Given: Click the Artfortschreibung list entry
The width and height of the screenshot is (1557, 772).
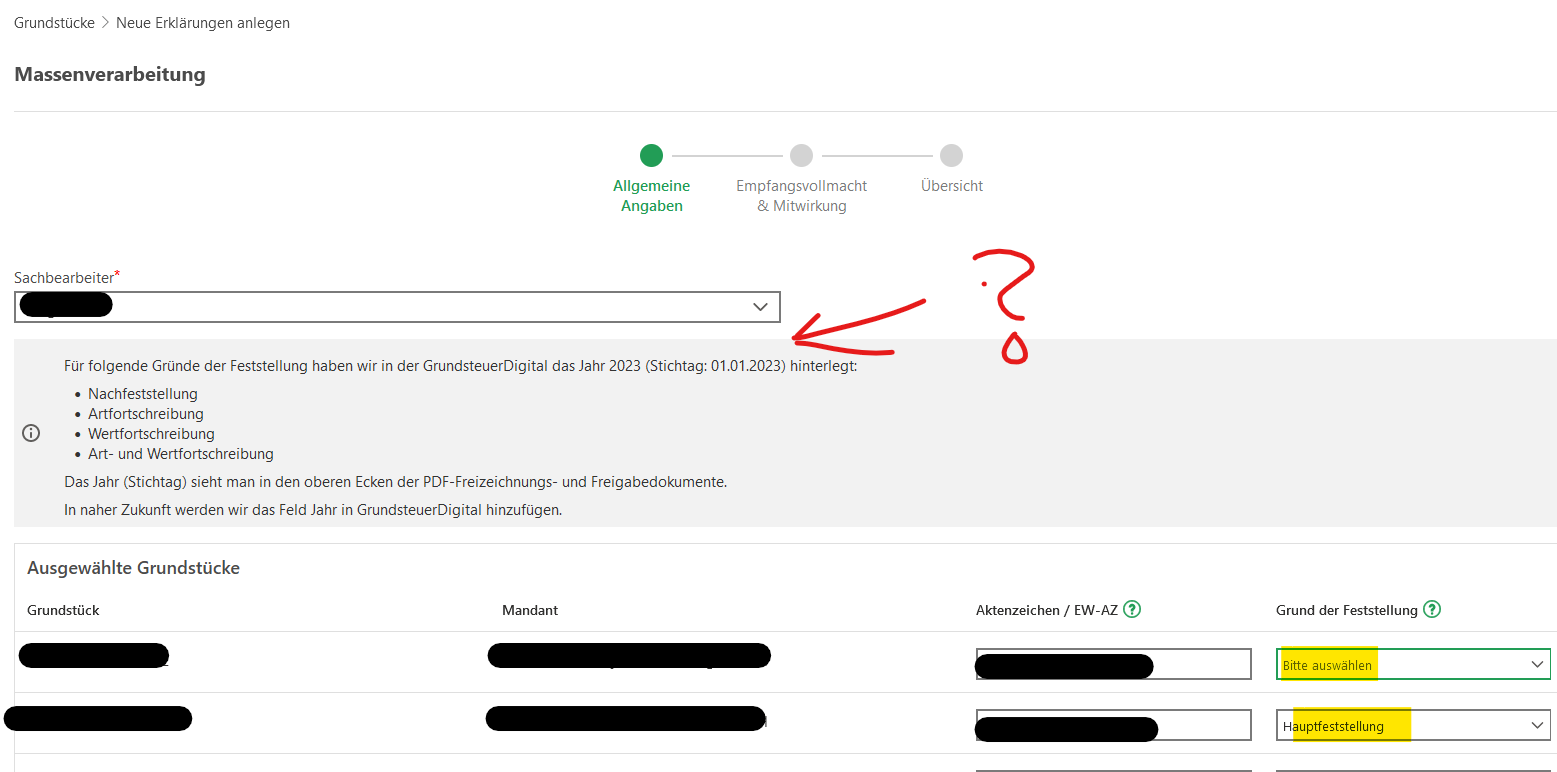Looking at the screenshot, I should pos(146,414).
